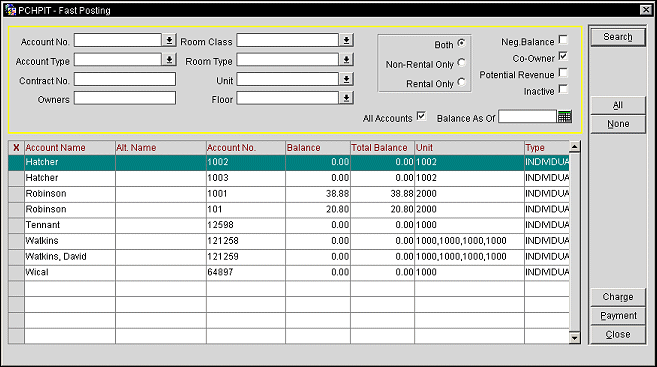Click the Account No. input field
Viewport: 657px width, 367px height.
pos(118,40)
